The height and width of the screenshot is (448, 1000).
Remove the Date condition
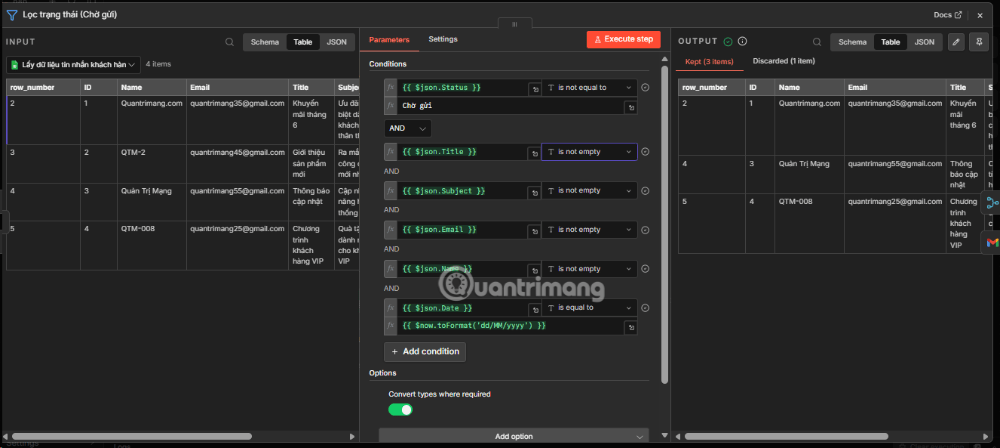coord(645,308)
